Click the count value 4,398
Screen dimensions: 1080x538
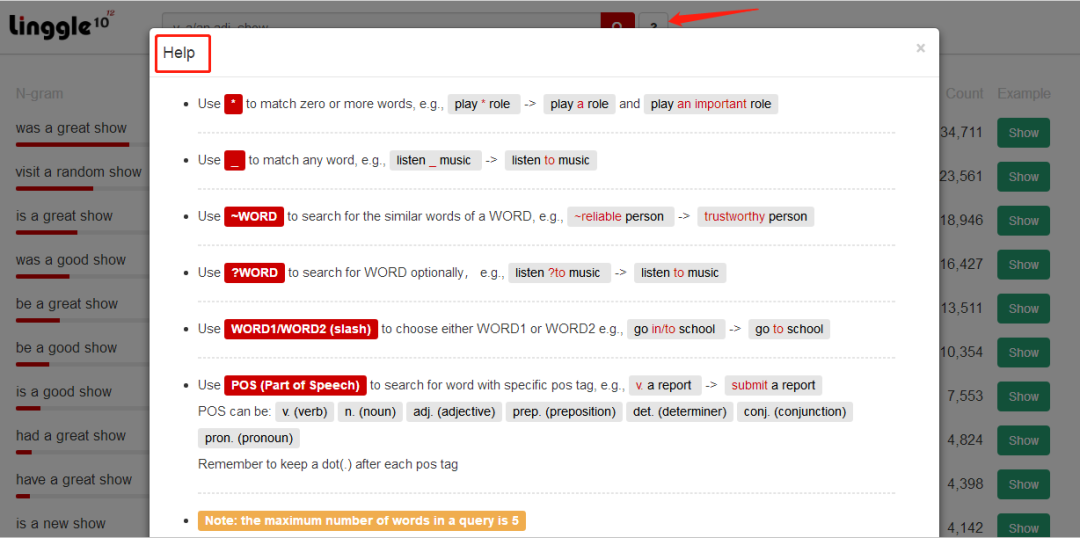pos(964,484)
